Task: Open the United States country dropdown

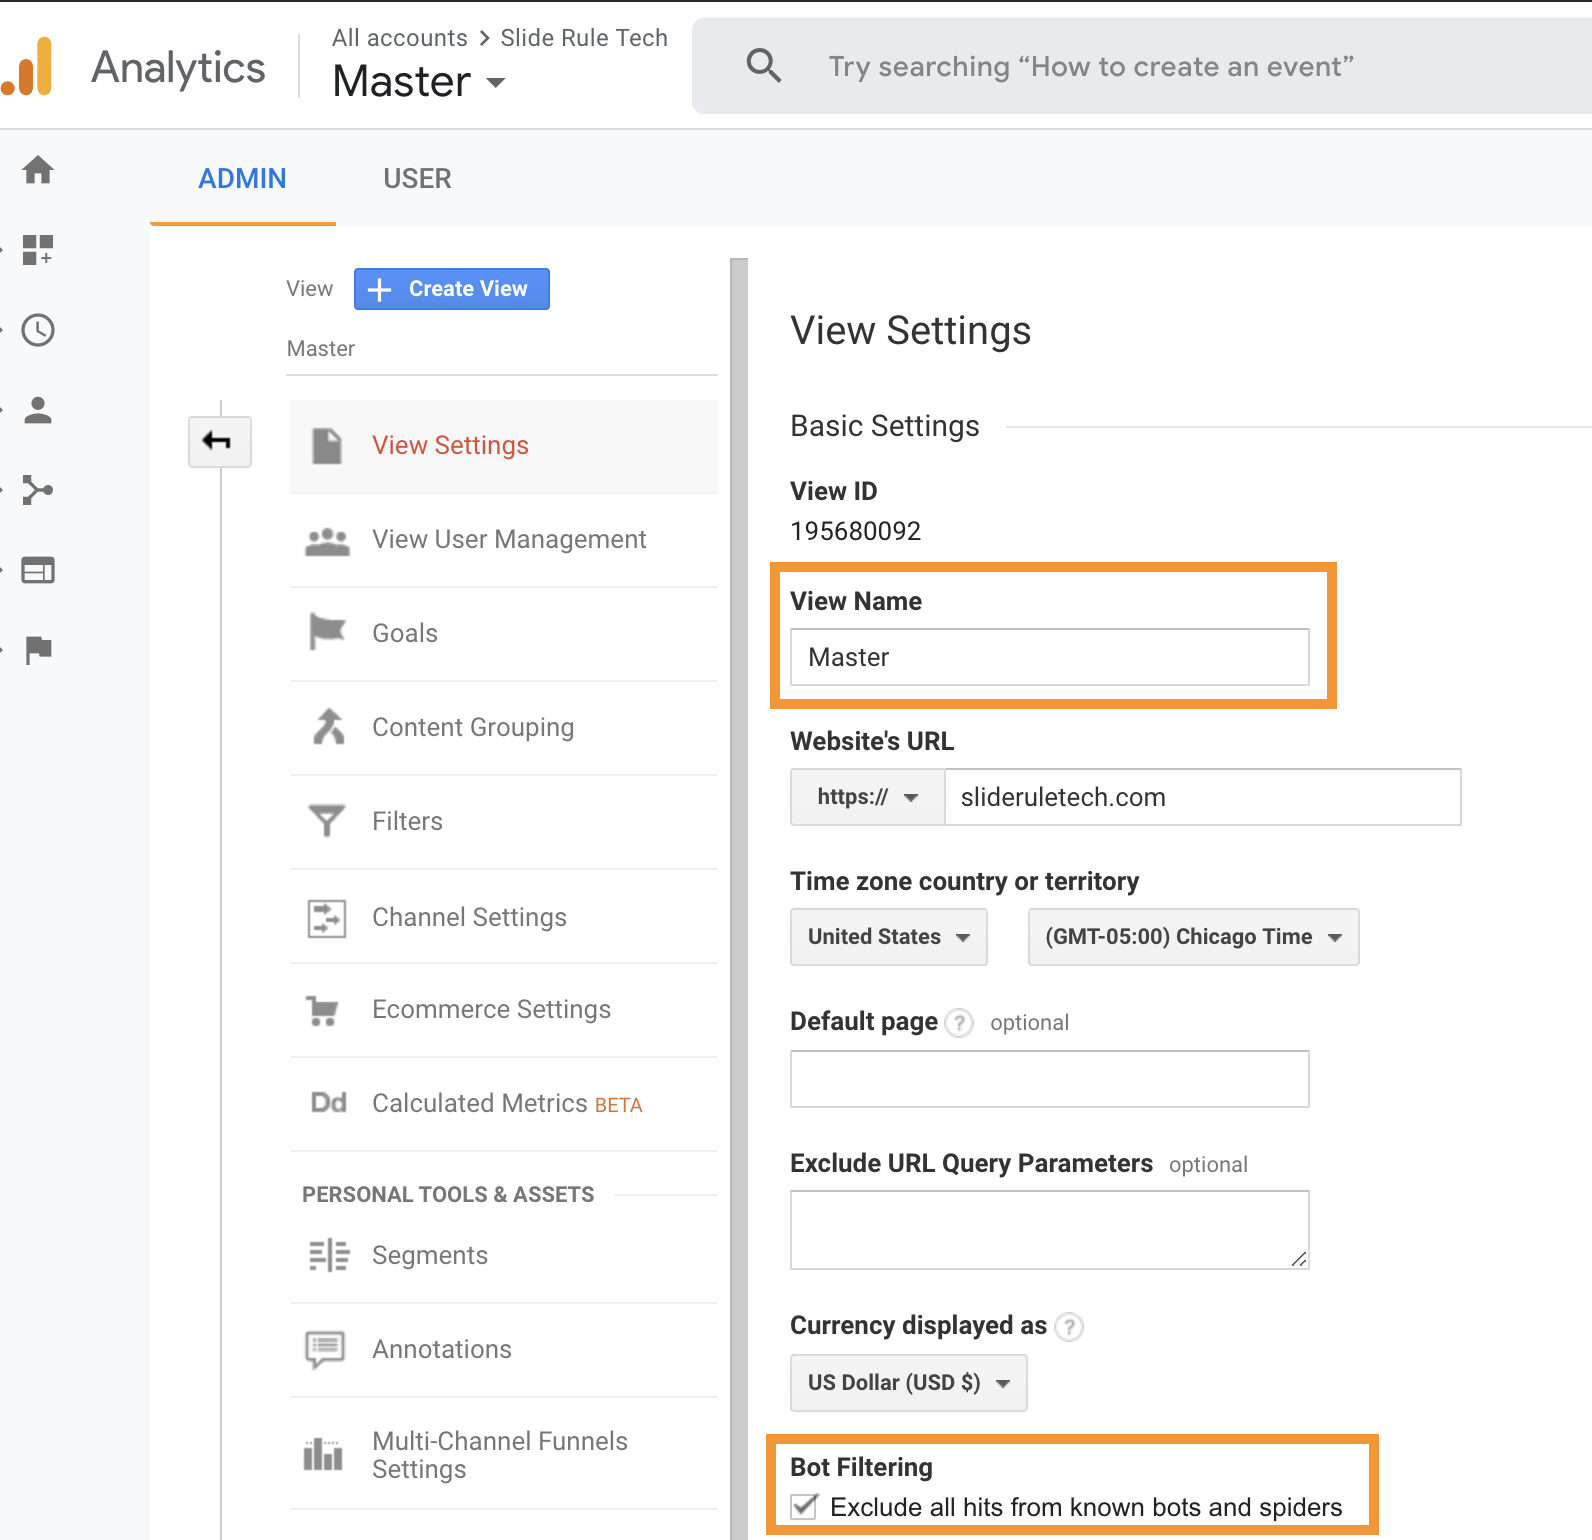Action: tap(888, 937)
